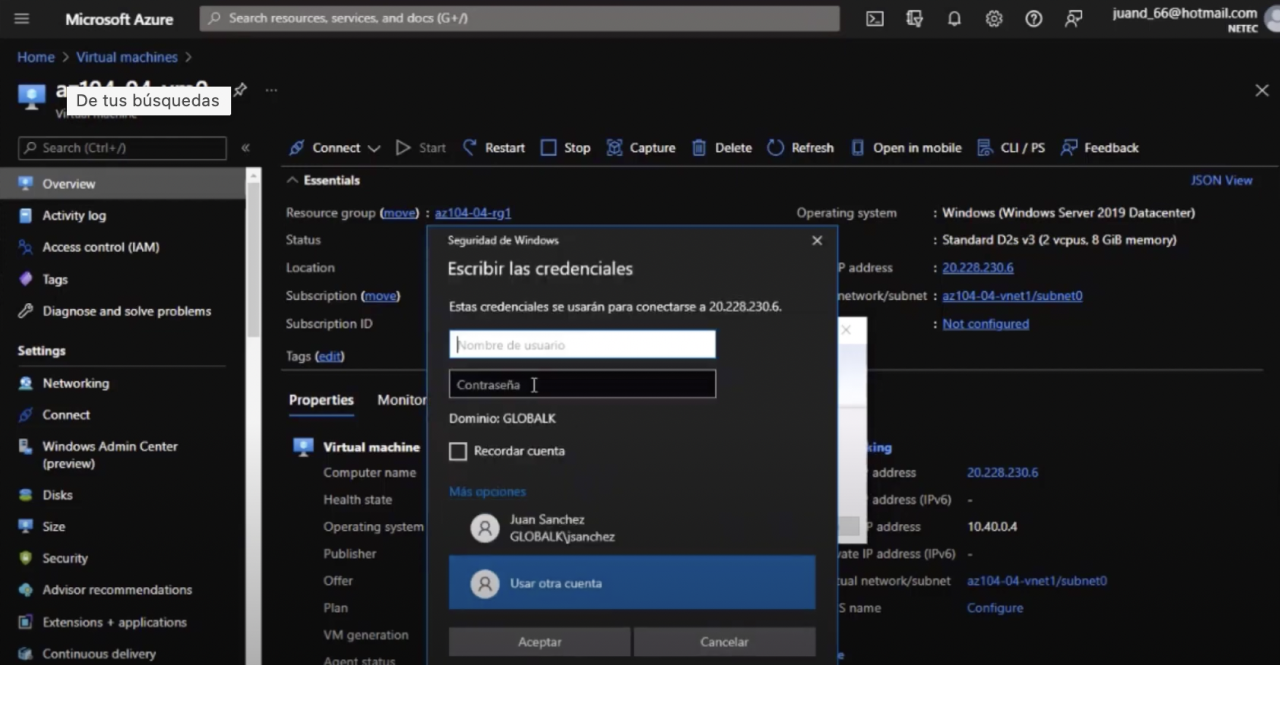The width and height of the screenshot is (1280, 720).
Task: Check the Recordar cuenta checkbox
Action: pyautogui.click(x=458, y=451)
